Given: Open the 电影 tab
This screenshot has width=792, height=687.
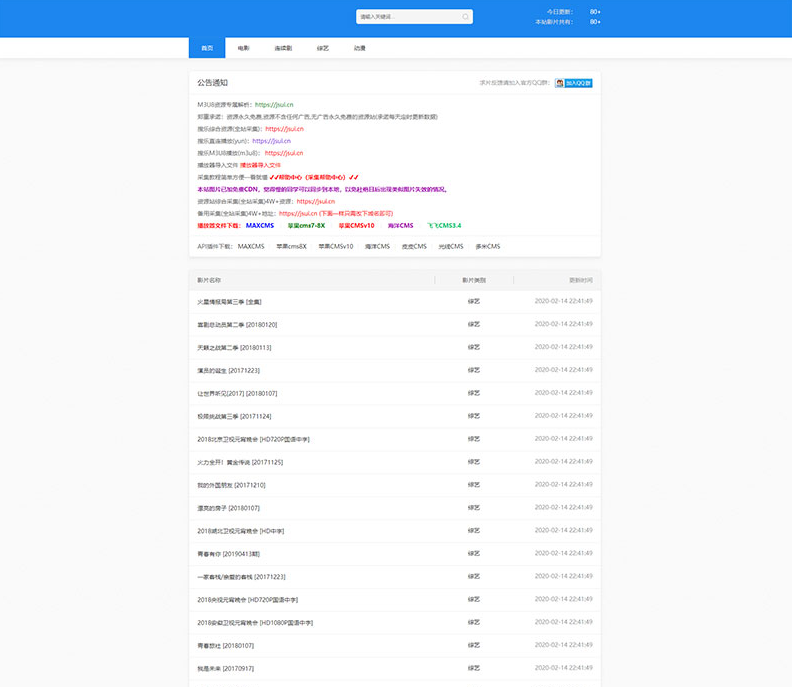Looking at the screenshot, I should pyautogui.click(x=244, y=48).
